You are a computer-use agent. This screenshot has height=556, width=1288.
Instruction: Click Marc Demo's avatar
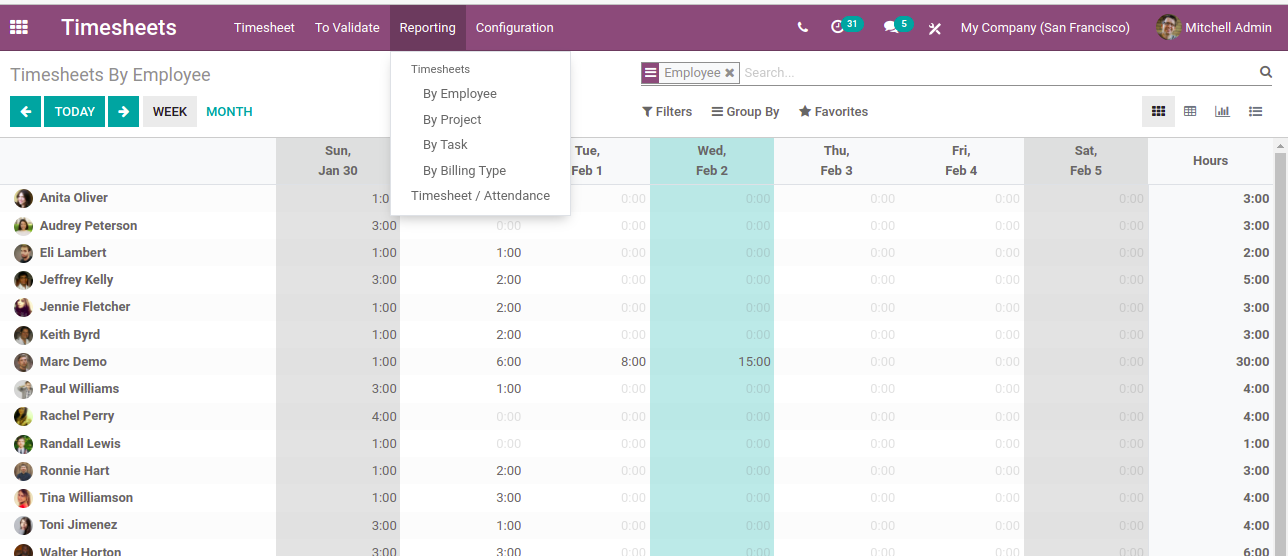(x=23, y=362)
